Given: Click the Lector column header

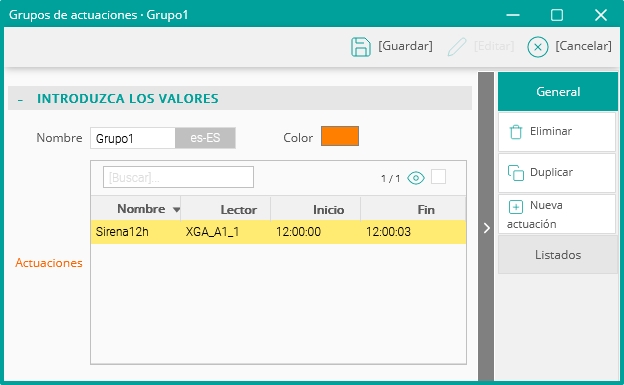Looking at the screenshot, I should 226,209.
